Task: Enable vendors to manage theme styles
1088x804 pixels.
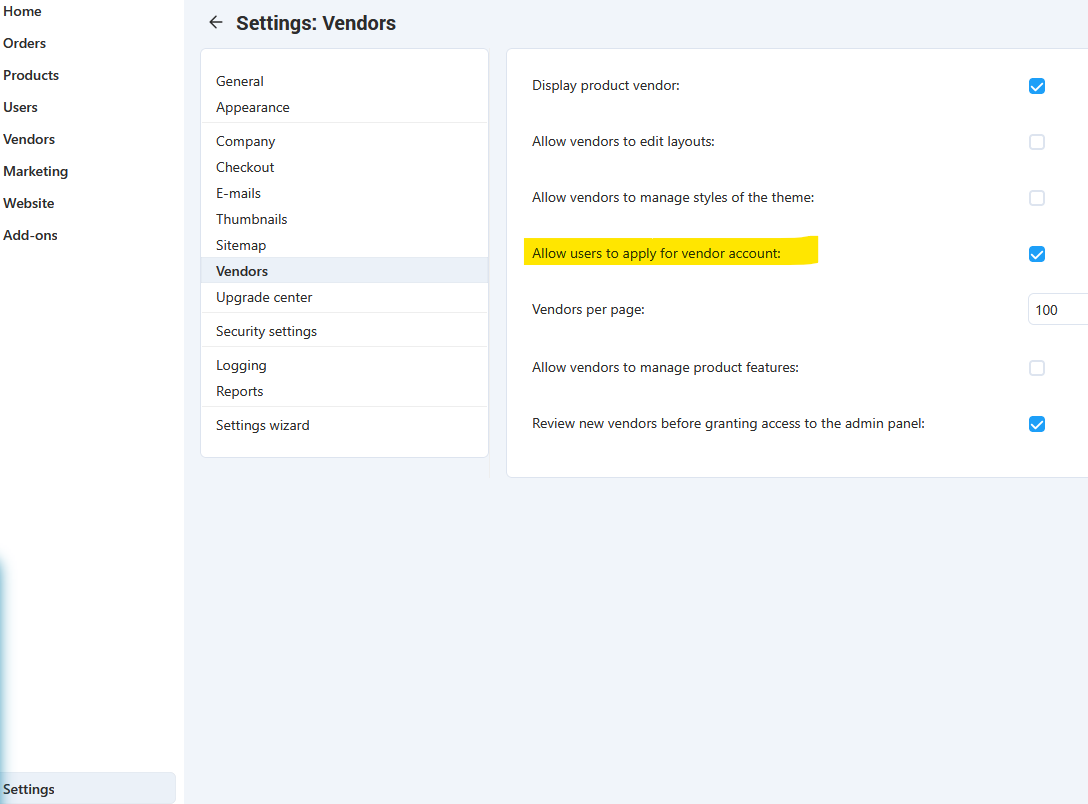Action: coord(1037,198)
